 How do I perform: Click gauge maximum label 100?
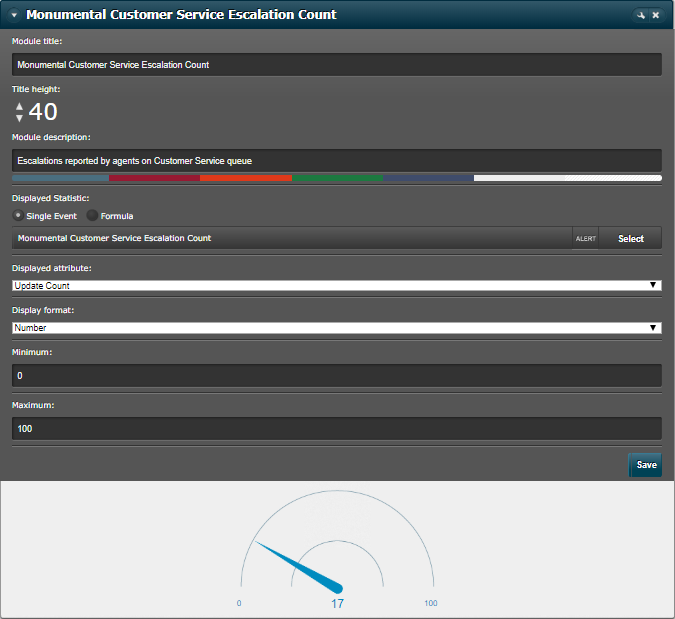click(430, 603)
